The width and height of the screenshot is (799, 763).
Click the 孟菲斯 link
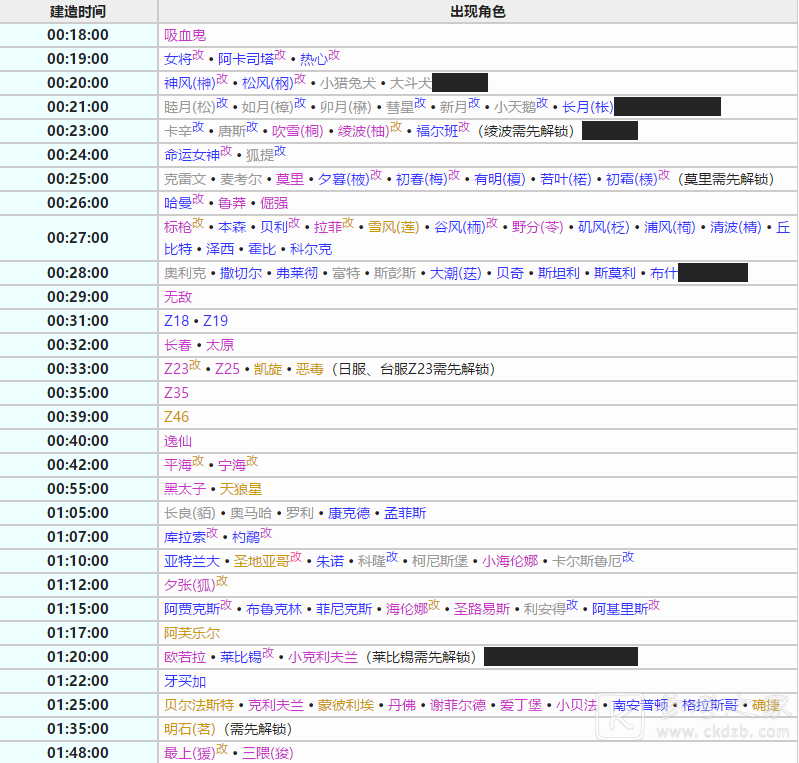point(405,513)
